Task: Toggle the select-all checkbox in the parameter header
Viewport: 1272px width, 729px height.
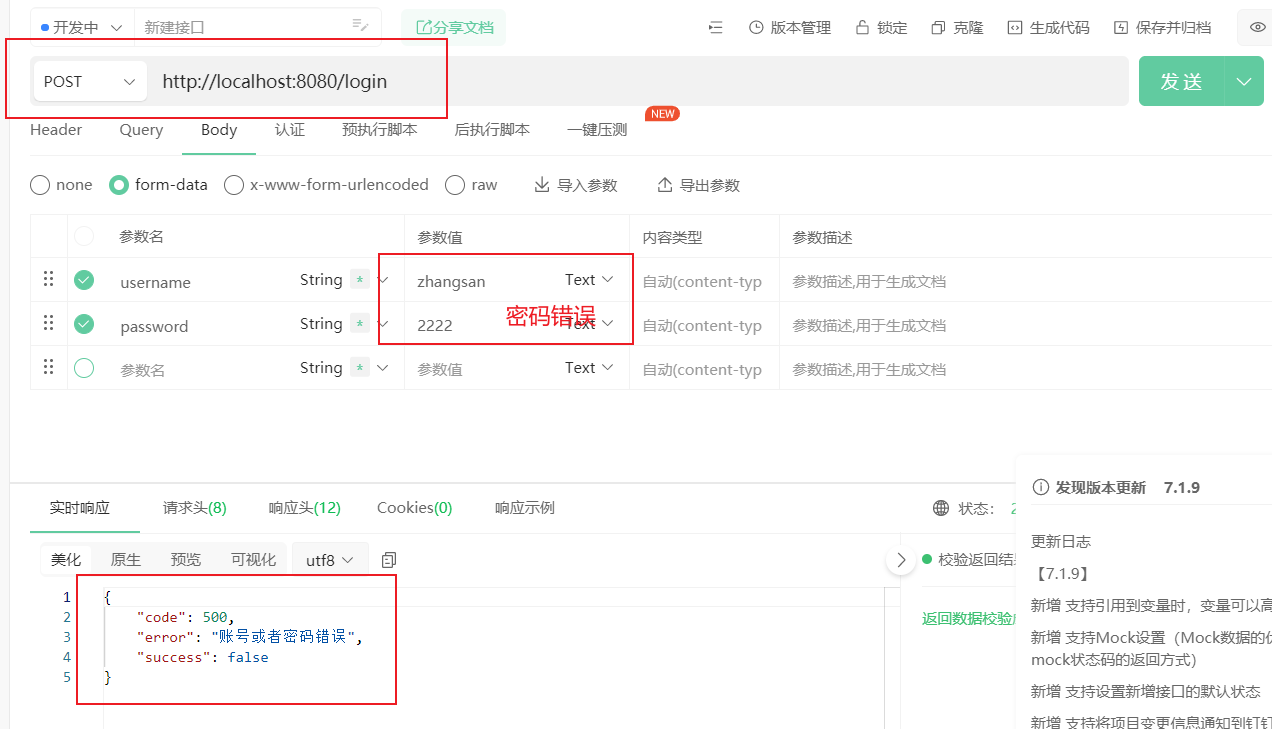Action: click(84, 236)
